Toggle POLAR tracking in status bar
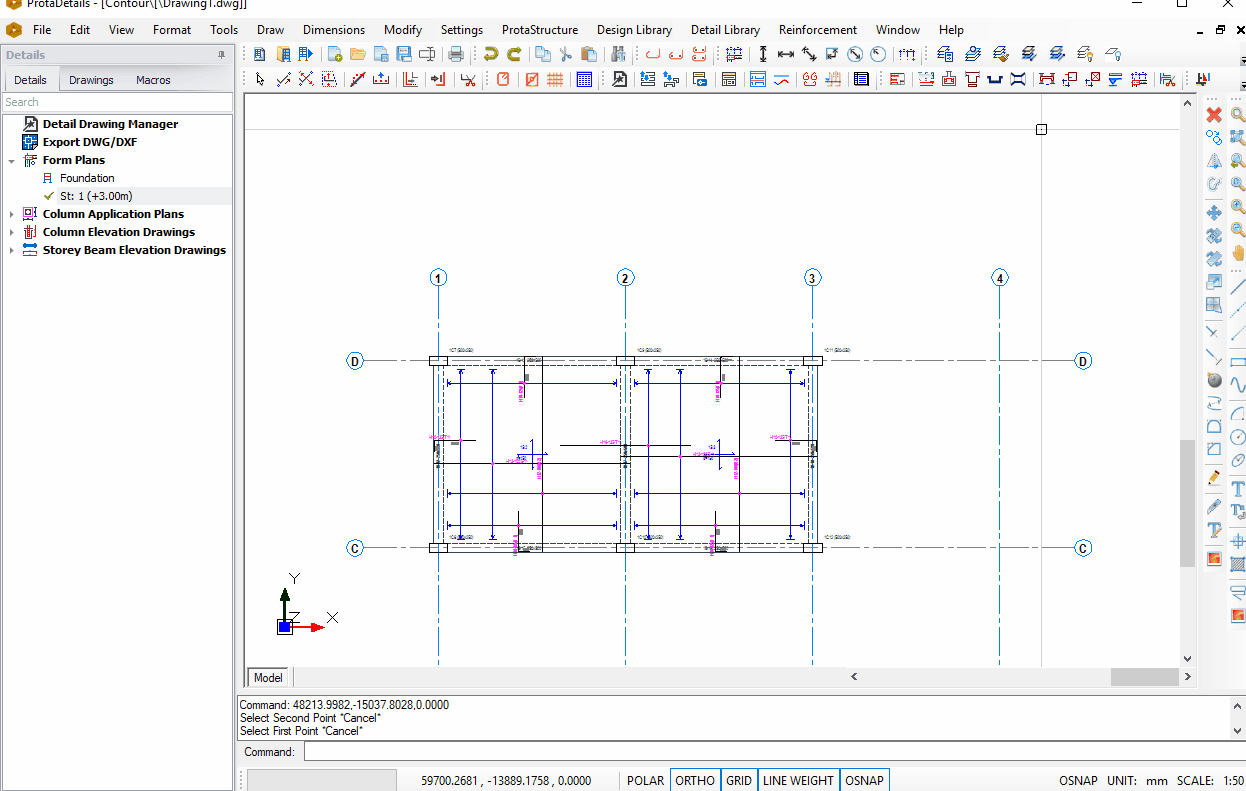The image size is (1246, 791). (x=645, y=780)
